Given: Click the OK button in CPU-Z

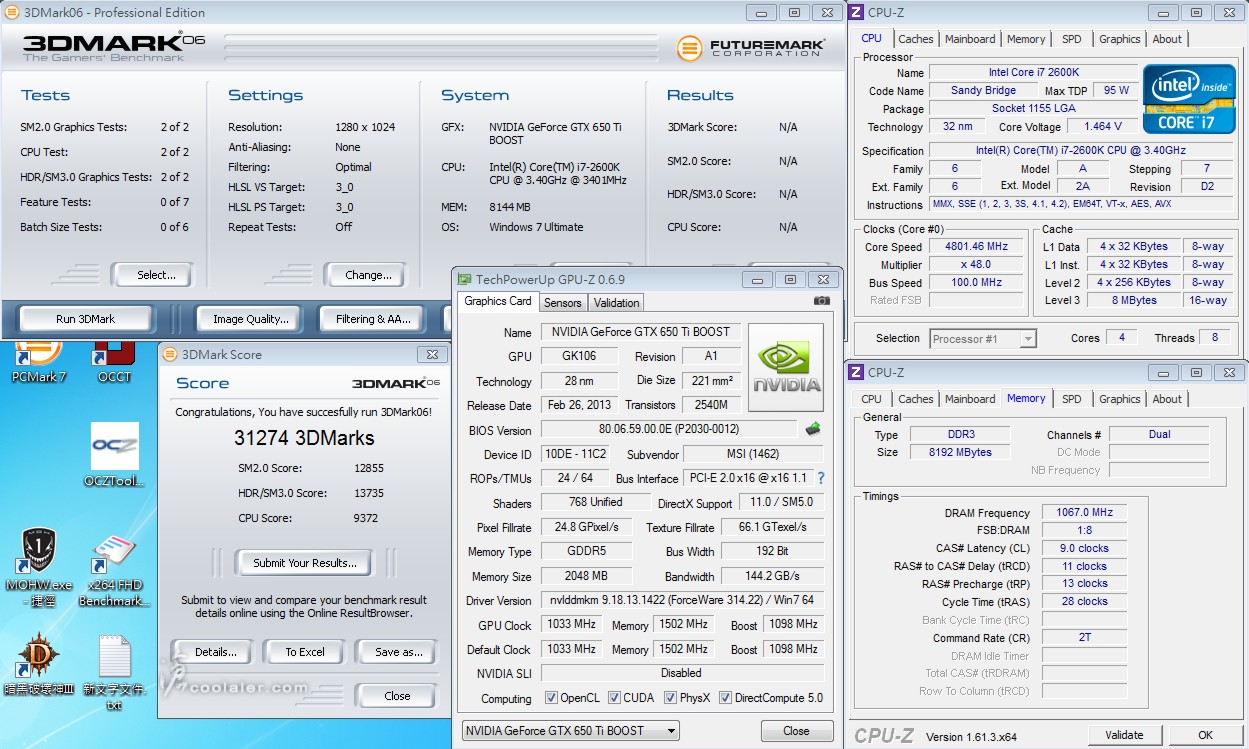Looking at the screenshot, I should click(1206, 735).
